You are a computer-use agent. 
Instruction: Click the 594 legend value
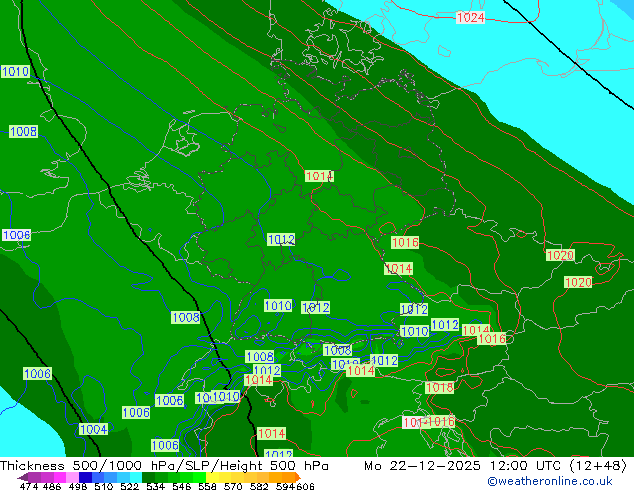[285, 486]
